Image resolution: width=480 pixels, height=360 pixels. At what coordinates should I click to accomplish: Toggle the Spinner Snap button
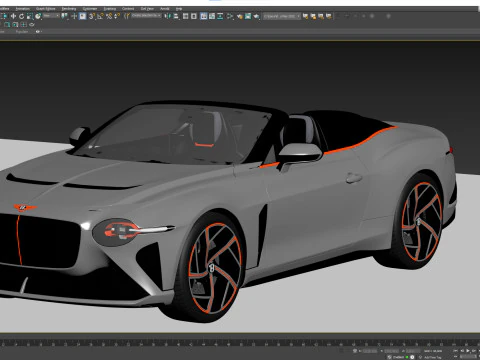(x=117, y=16)
